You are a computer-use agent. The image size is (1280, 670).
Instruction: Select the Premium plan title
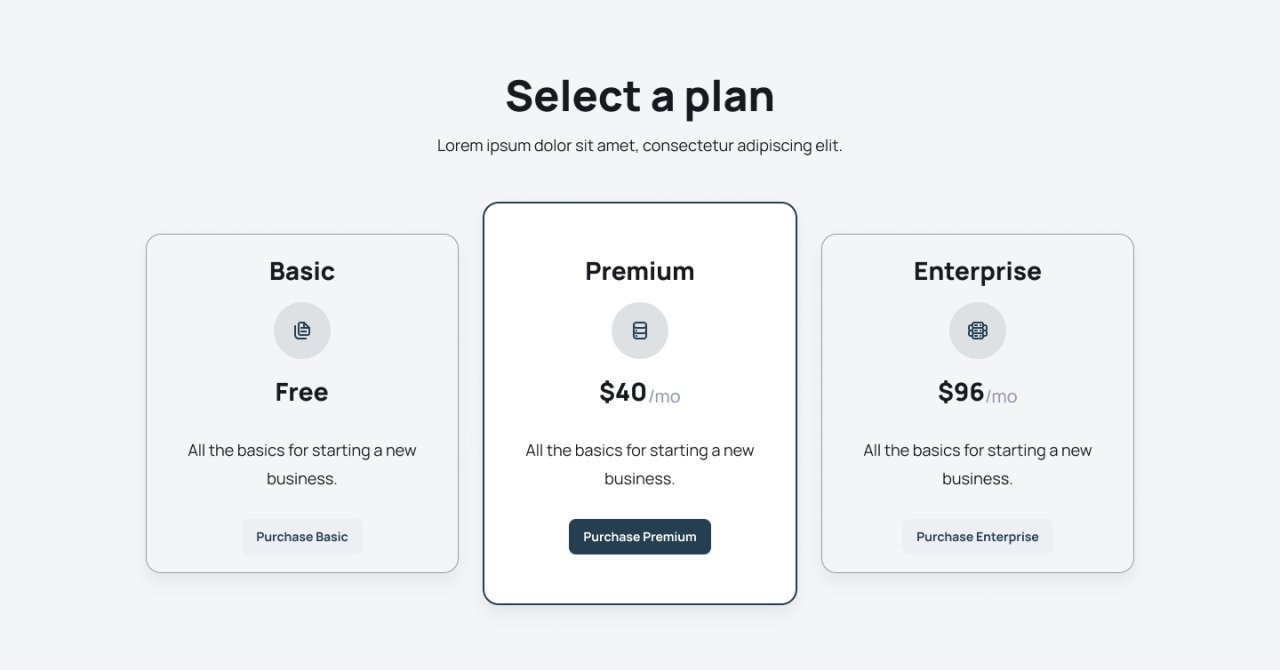pyautogui.click(x=640, y=271)
